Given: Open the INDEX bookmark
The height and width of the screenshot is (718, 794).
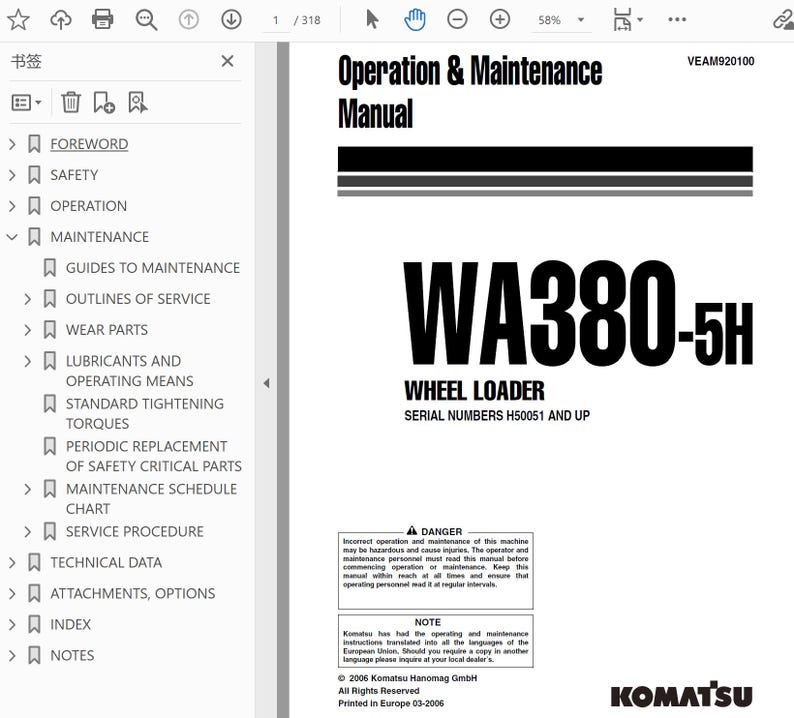Looking at the screenshot, I should click(x=70, y=624).
